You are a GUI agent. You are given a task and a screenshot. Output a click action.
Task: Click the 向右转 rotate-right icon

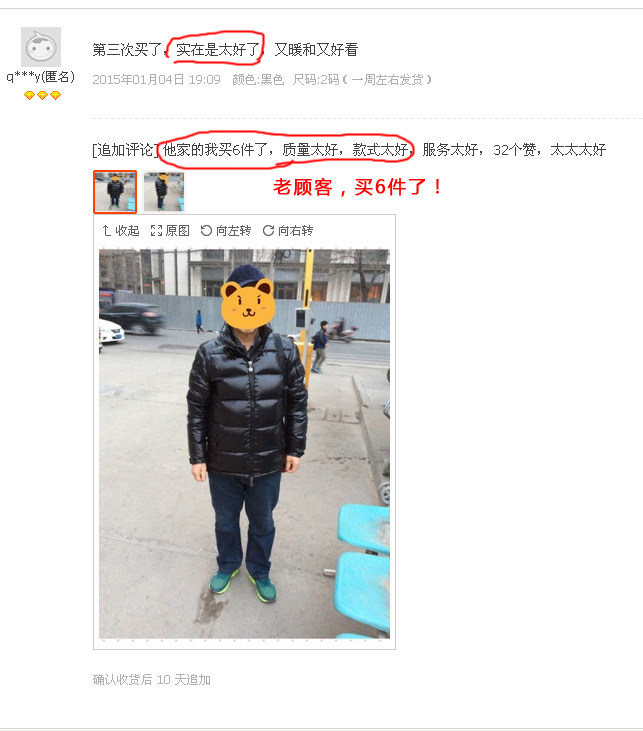tap(268, 230)
